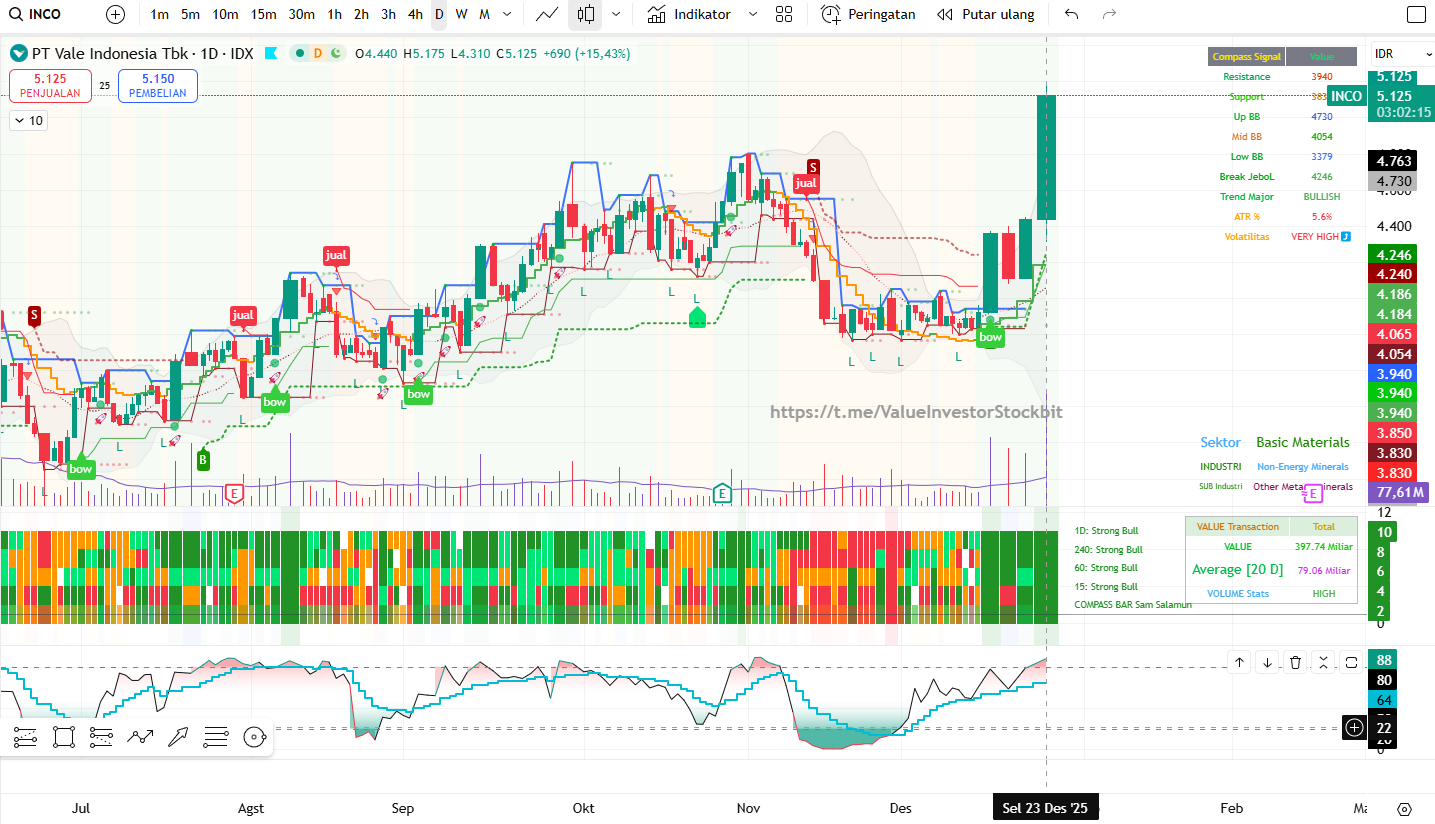Switch to the 3h timeframe
Screen dimensions: 1435x824
point(388,14)
